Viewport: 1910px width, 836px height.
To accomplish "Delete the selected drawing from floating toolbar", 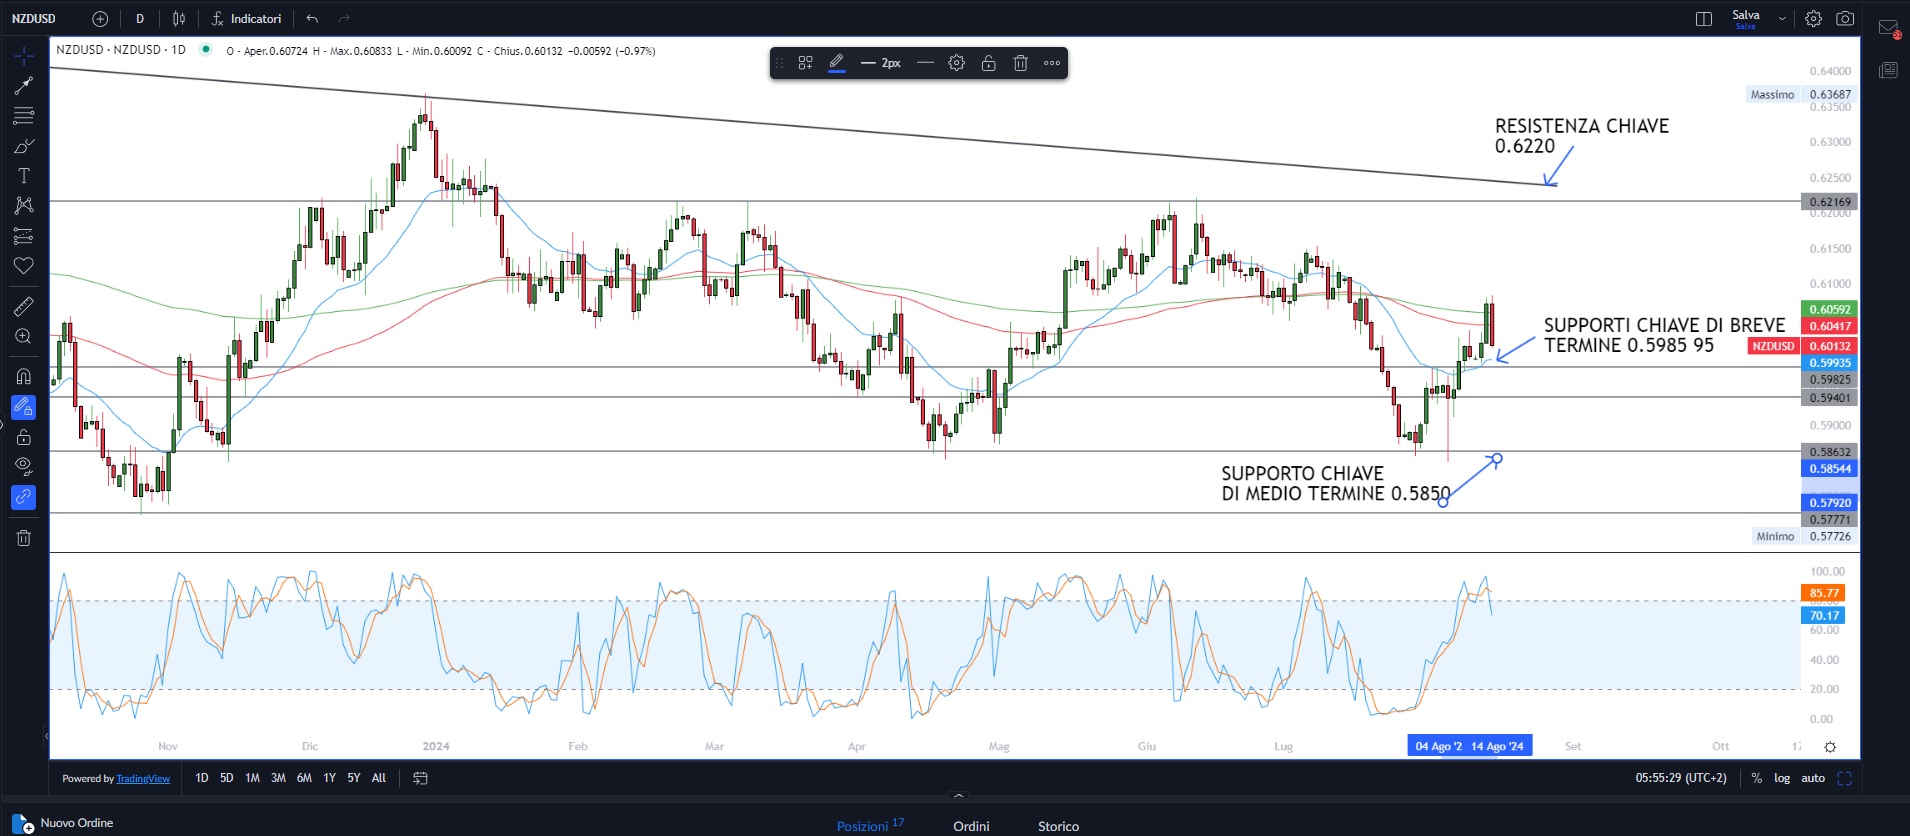I will click(x=1020, y=63).
